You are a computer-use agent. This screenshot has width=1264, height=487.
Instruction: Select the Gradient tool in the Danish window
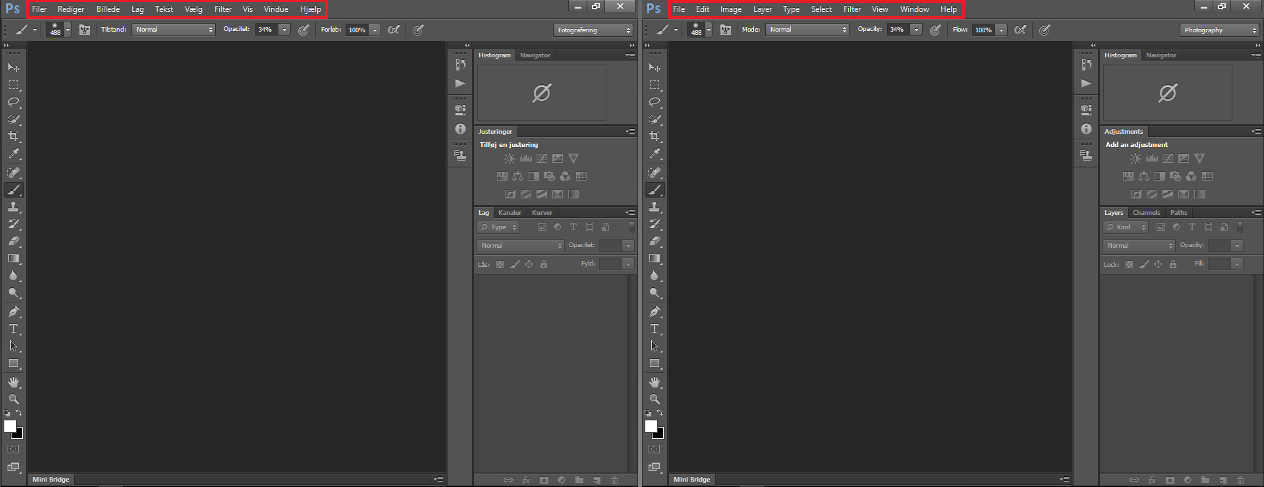(x=14, y=259)
